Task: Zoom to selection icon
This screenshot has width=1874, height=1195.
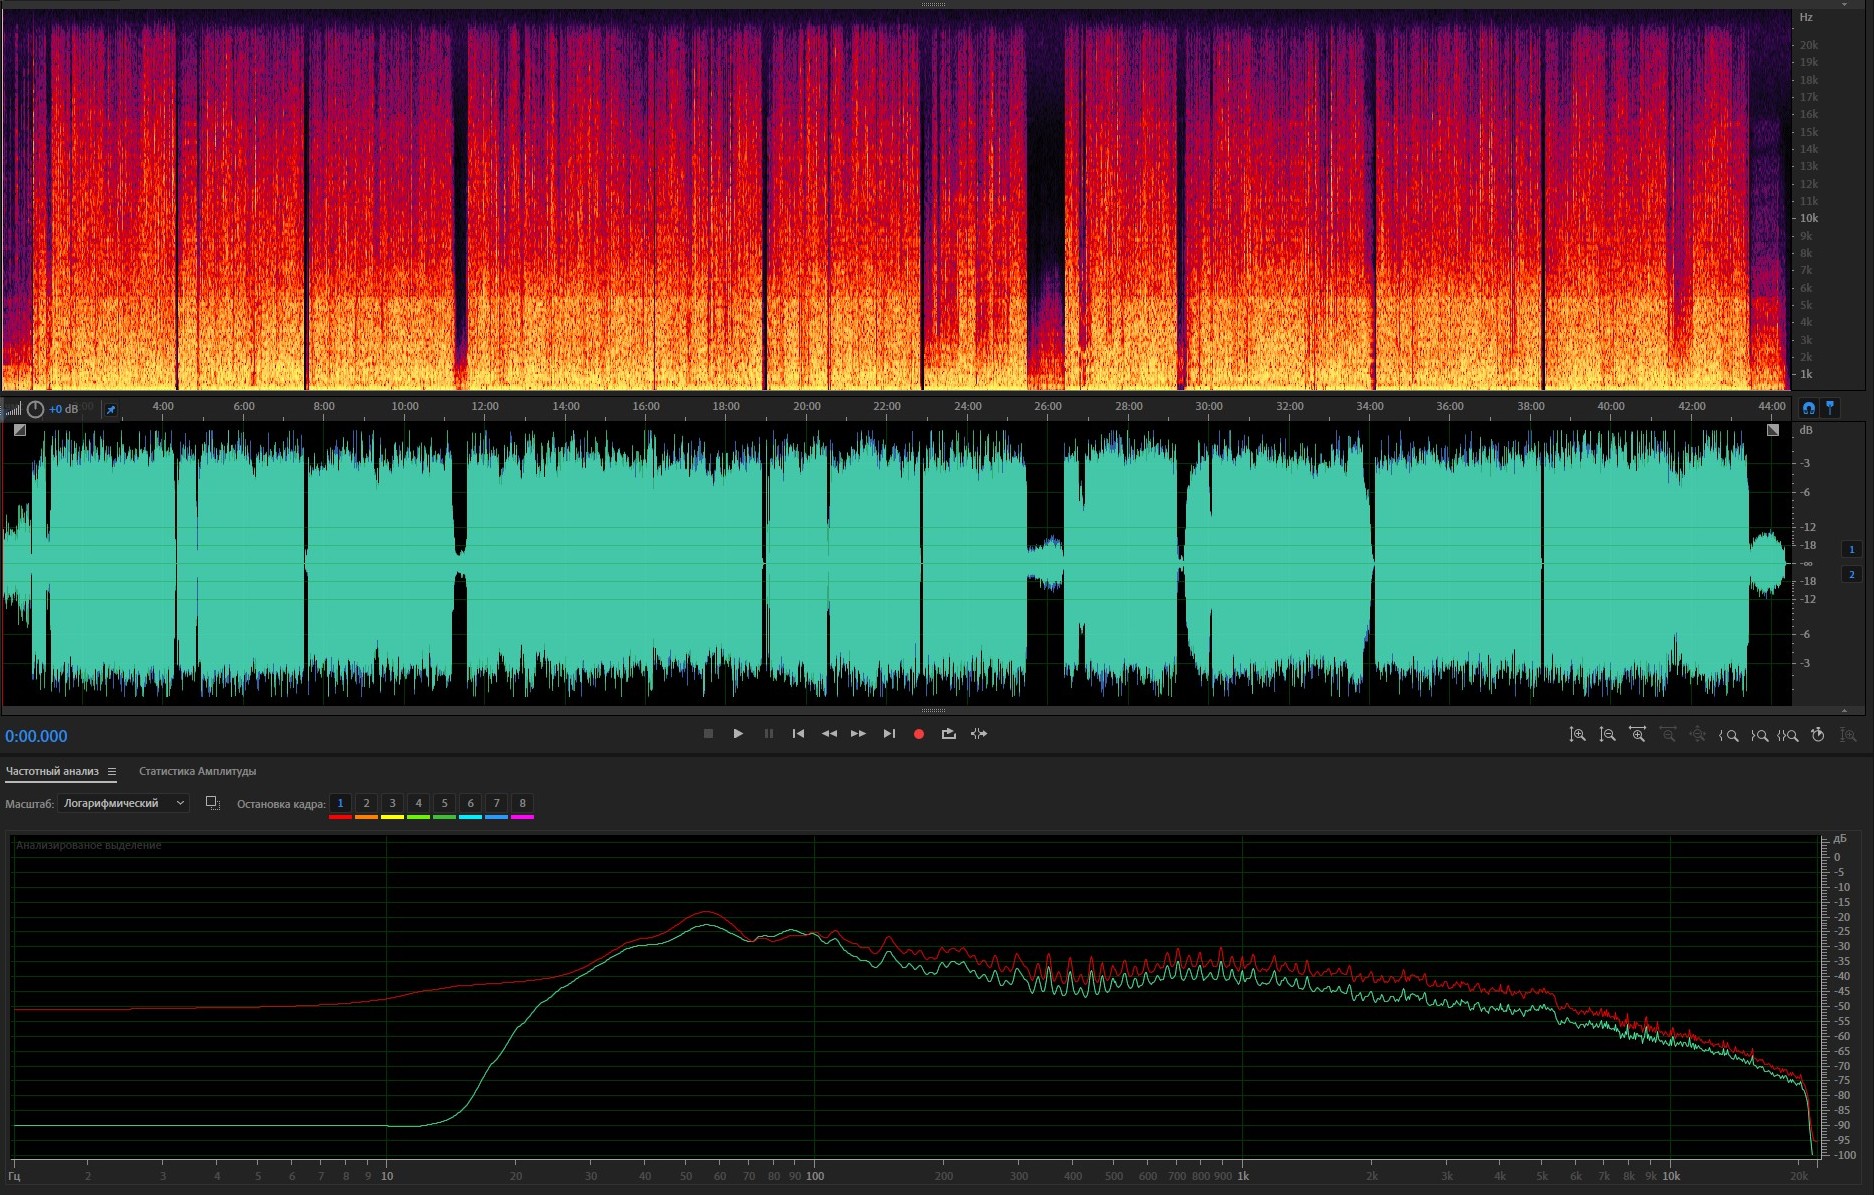Action: (x=1788, y=735)
